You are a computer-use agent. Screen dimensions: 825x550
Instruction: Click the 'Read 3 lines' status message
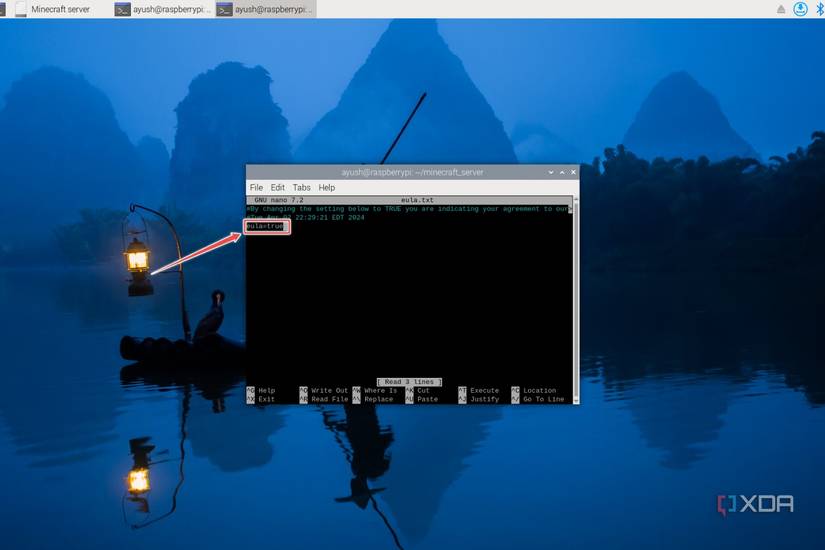point(409,382)
